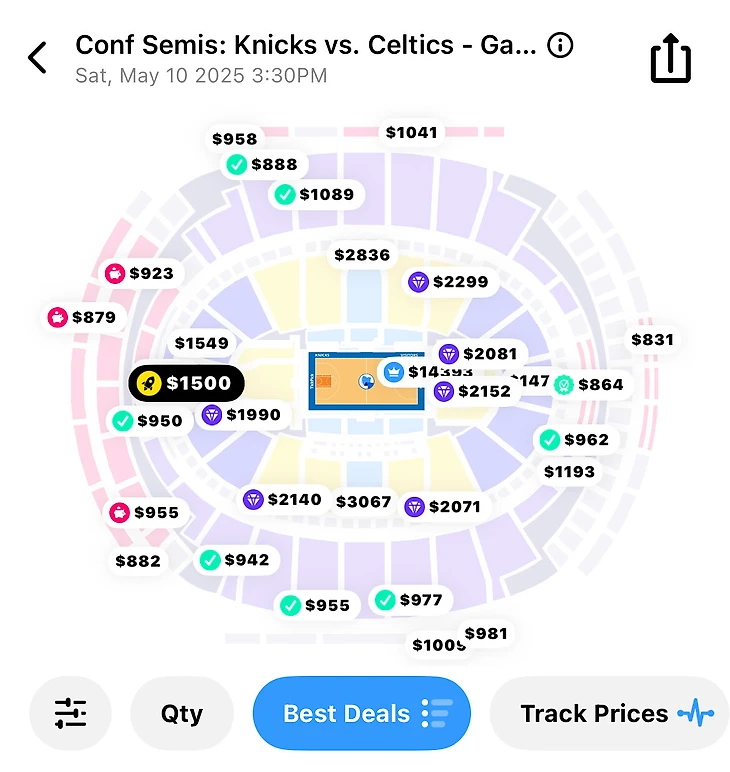Open the Qty quantity selector
The height and width of the screenshot is (772, 730).
(x=182, y=713)
